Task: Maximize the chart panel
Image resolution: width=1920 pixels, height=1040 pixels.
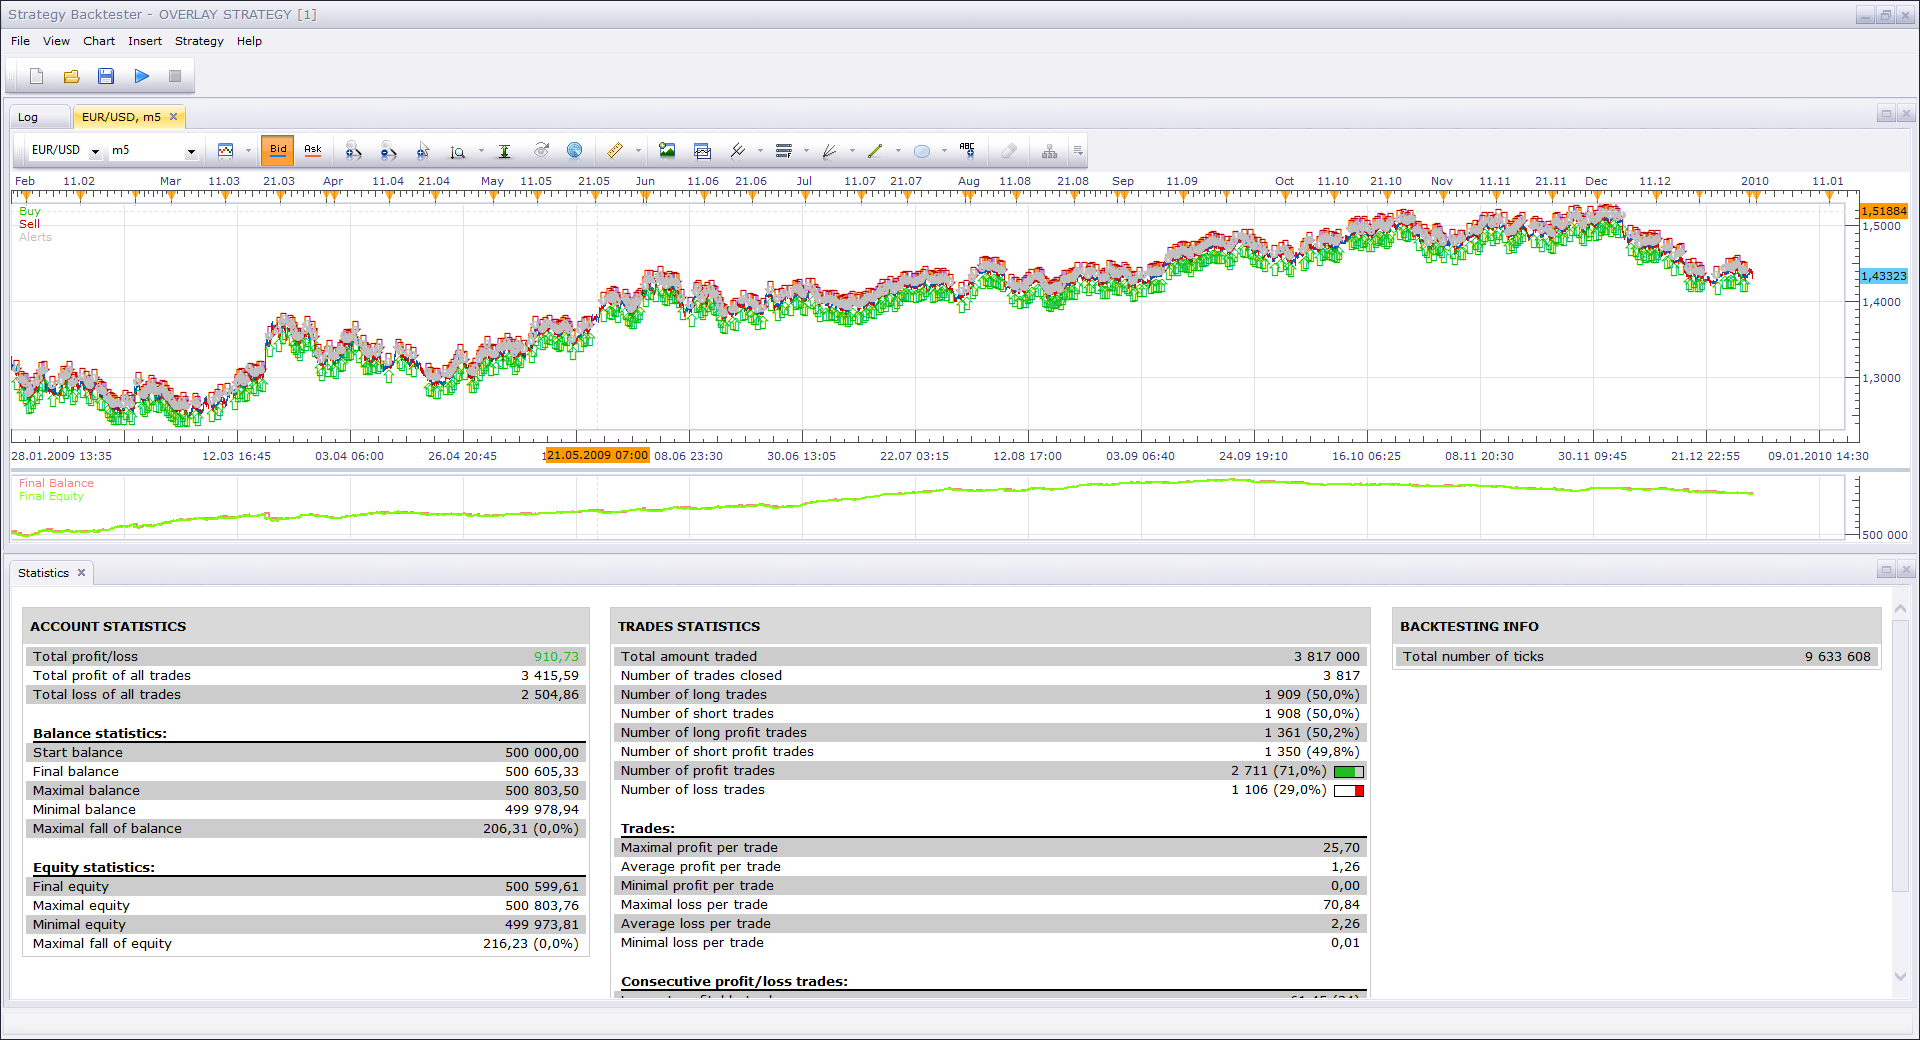Action: point(1886,114)
